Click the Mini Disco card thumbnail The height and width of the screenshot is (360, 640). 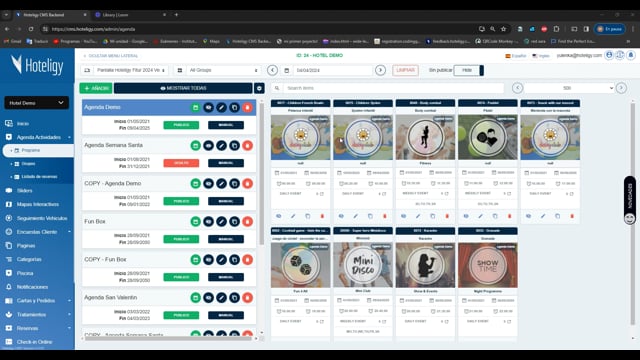click(x=363, y=265)
